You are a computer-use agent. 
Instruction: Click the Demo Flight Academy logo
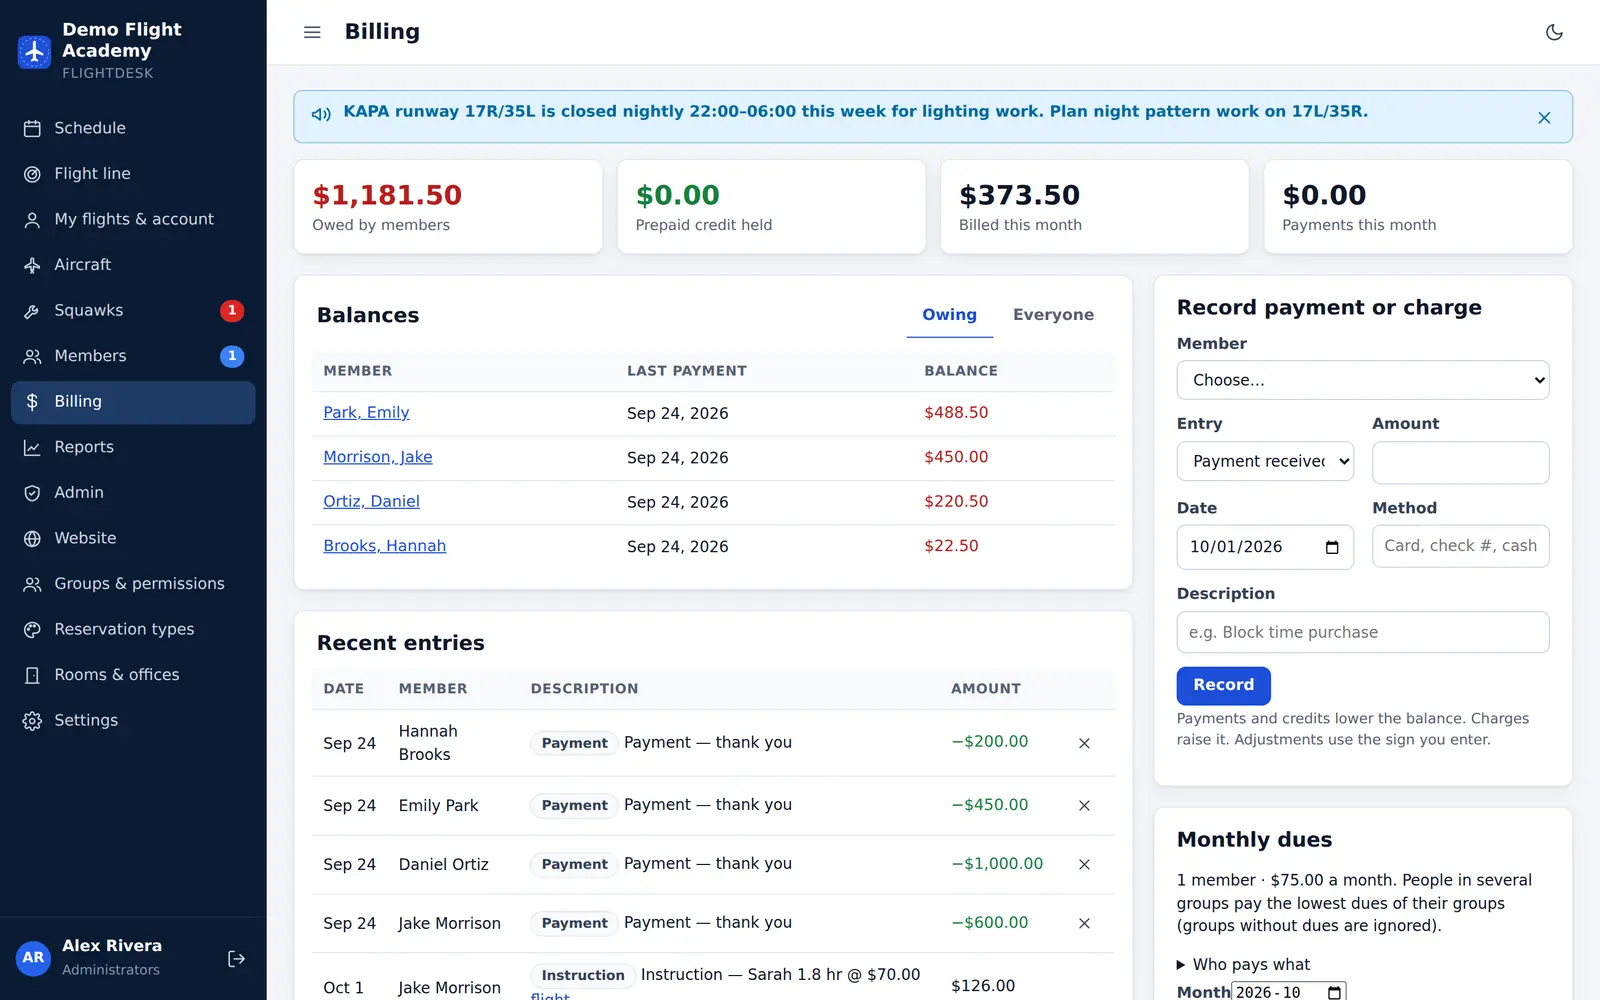pos(34,51)
